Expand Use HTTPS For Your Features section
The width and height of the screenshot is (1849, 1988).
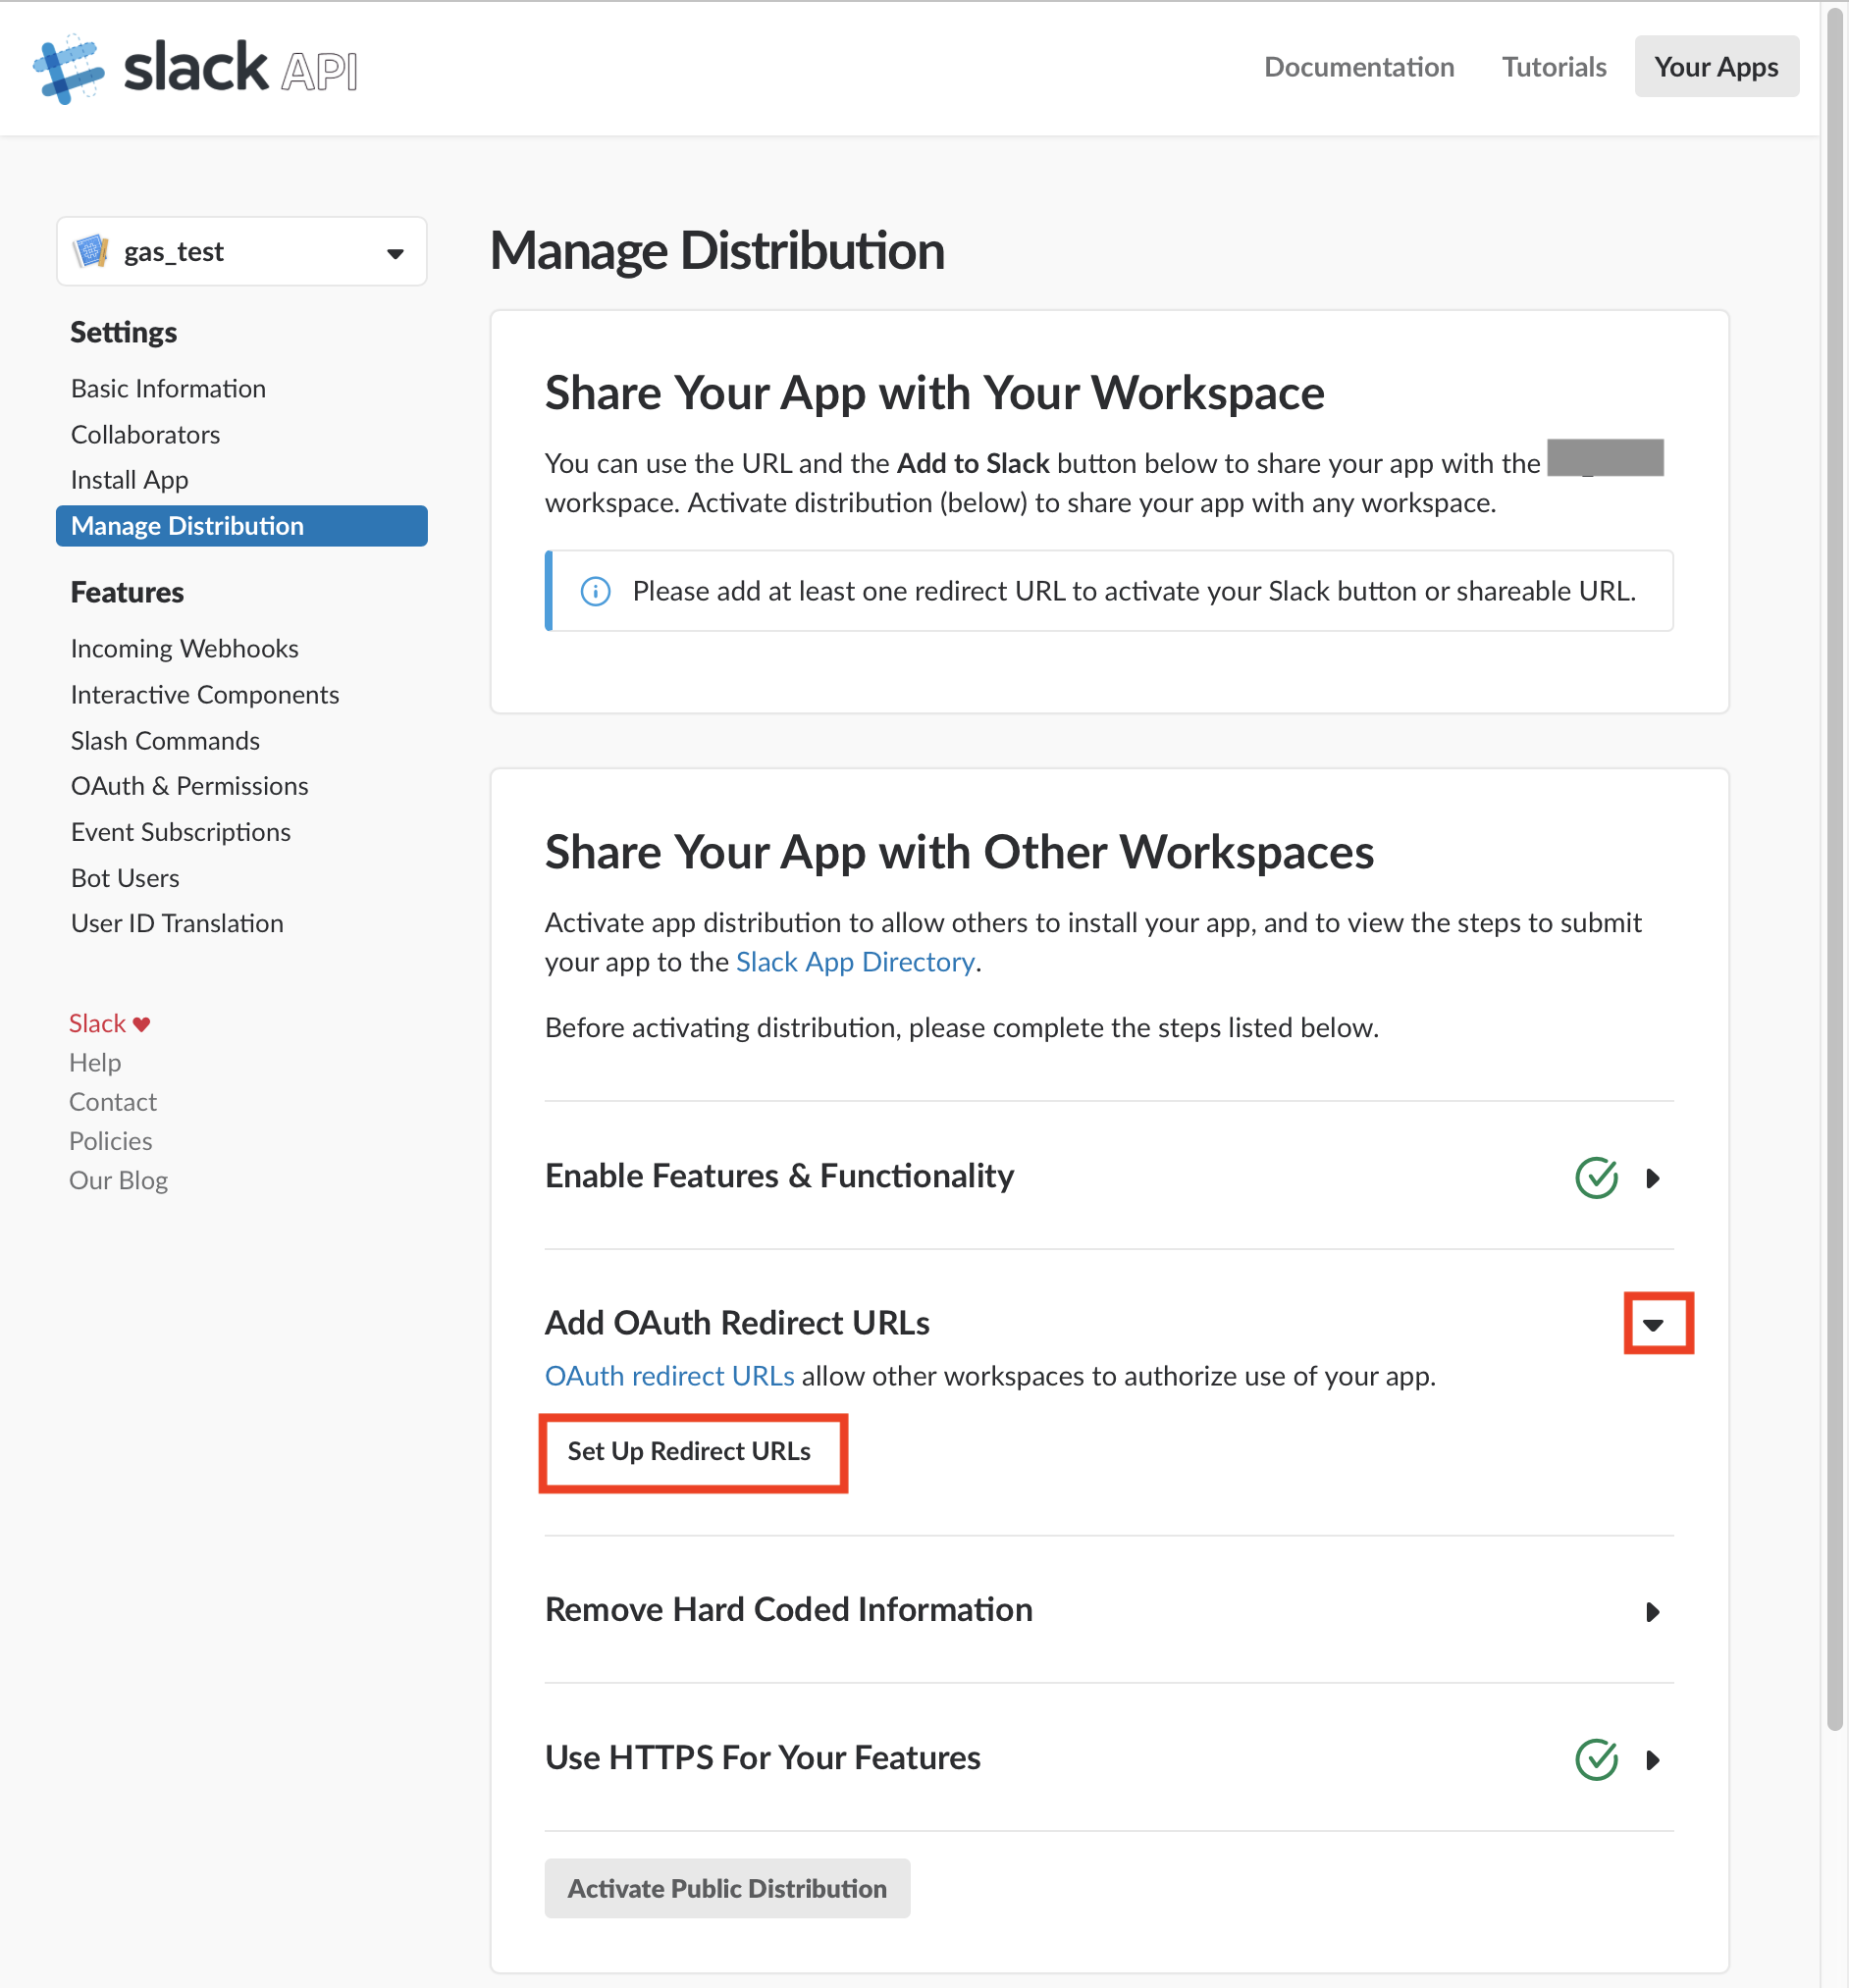click(1652, 1760)
